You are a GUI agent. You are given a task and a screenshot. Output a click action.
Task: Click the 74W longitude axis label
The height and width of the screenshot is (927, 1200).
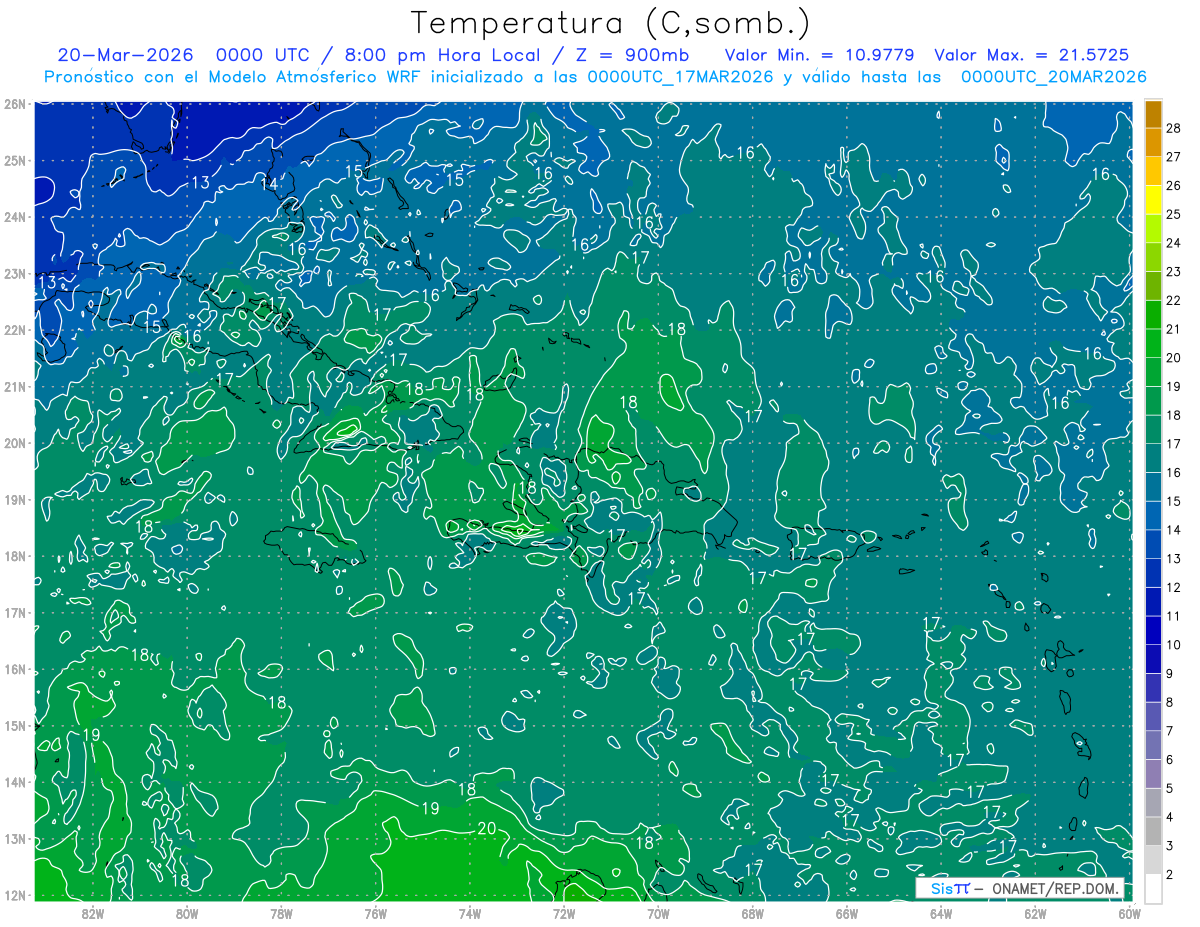coord(470,913)
